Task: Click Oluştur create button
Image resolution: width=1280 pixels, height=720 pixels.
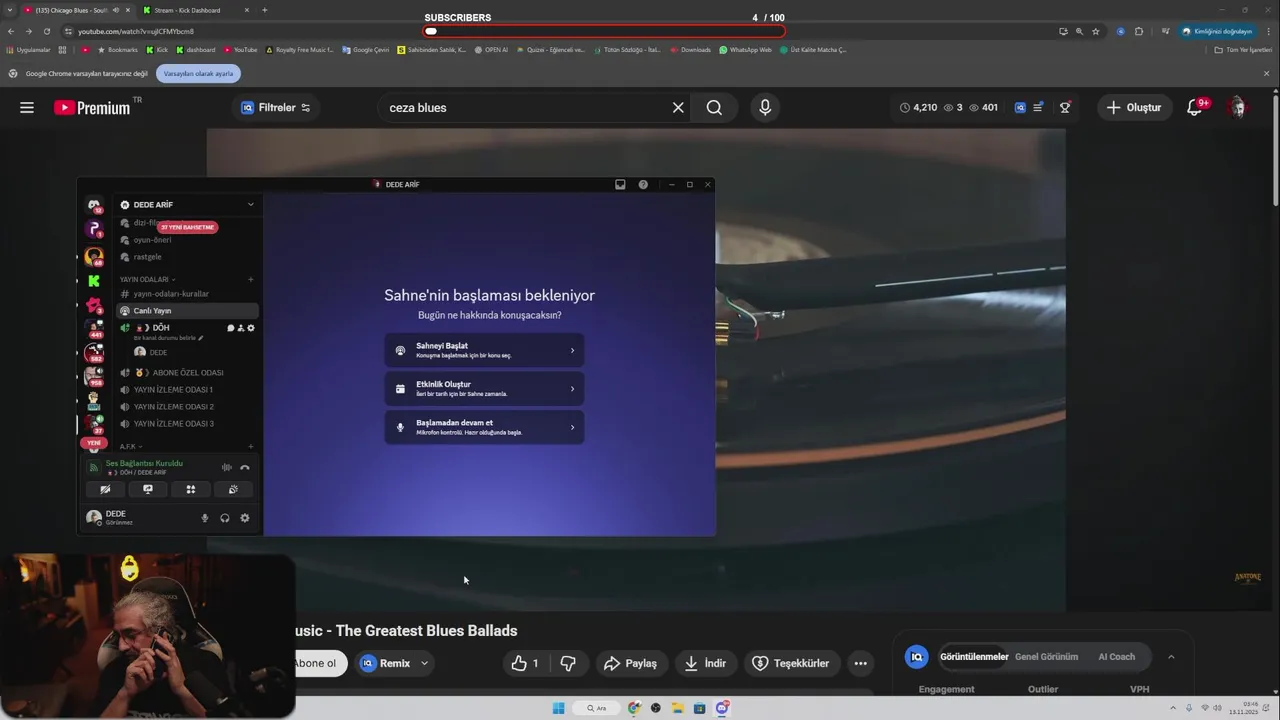Action: tap(1134, 108)
